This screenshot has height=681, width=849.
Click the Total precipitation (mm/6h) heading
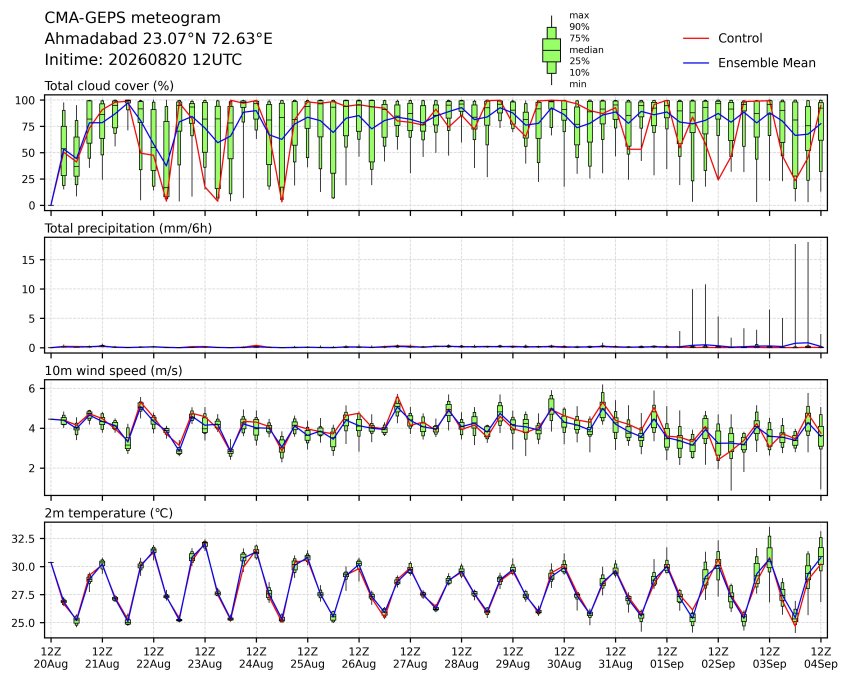click(x=128, y=228)
